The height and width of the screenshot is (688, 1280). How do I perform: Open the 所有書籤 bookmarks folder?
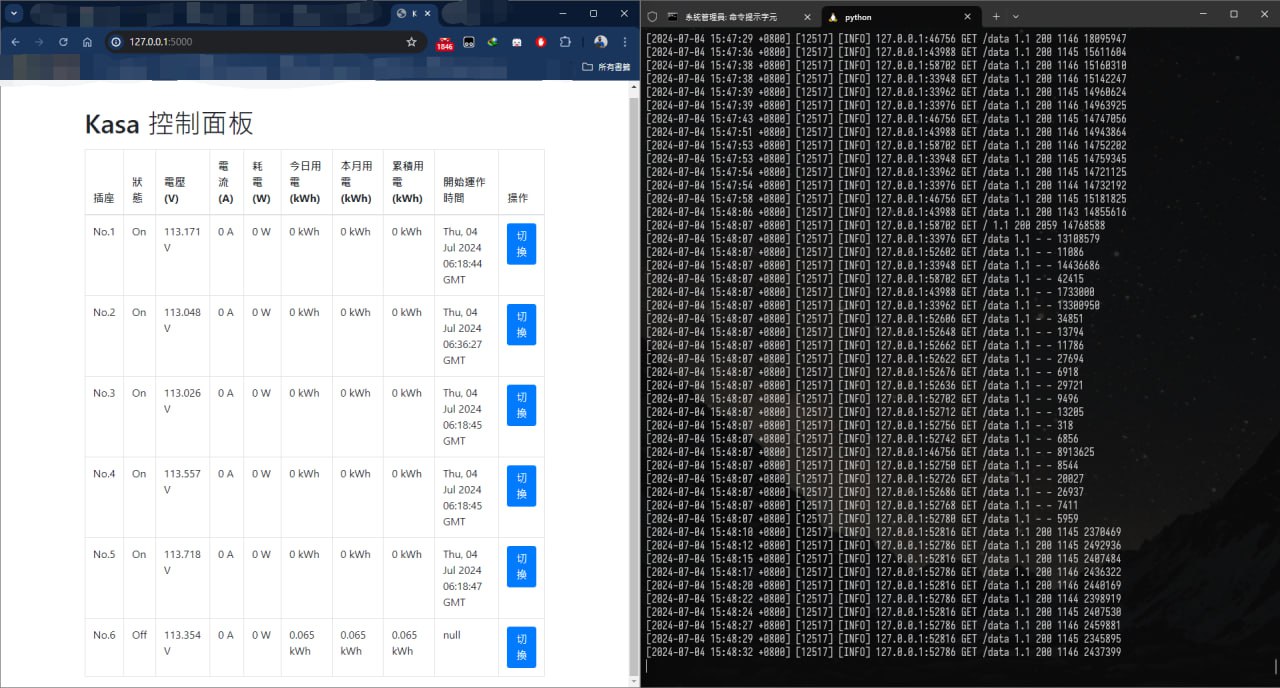click(x=606, y=67)
